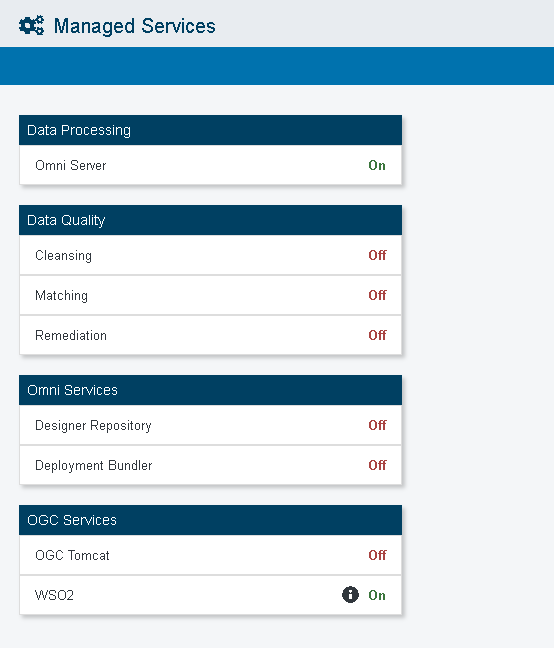554x648 pixels.
Task: Select the Data Quality section header
Action: [x=210, y=220]
